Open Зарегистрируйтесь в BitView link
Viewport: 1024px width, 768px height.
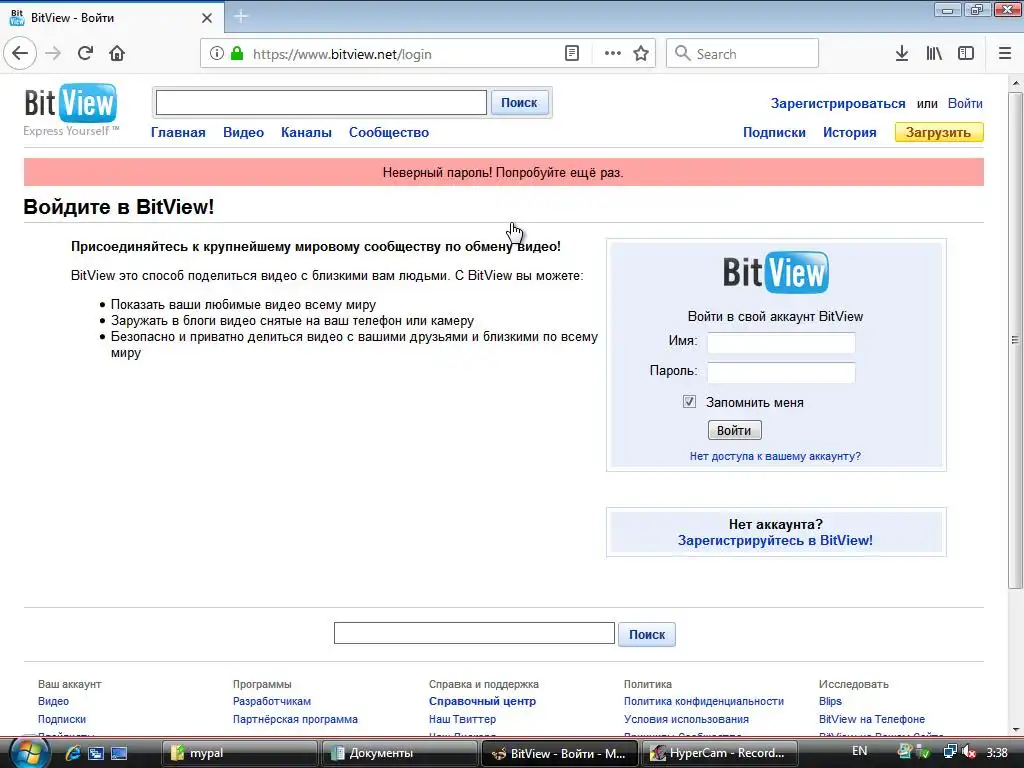775,541
